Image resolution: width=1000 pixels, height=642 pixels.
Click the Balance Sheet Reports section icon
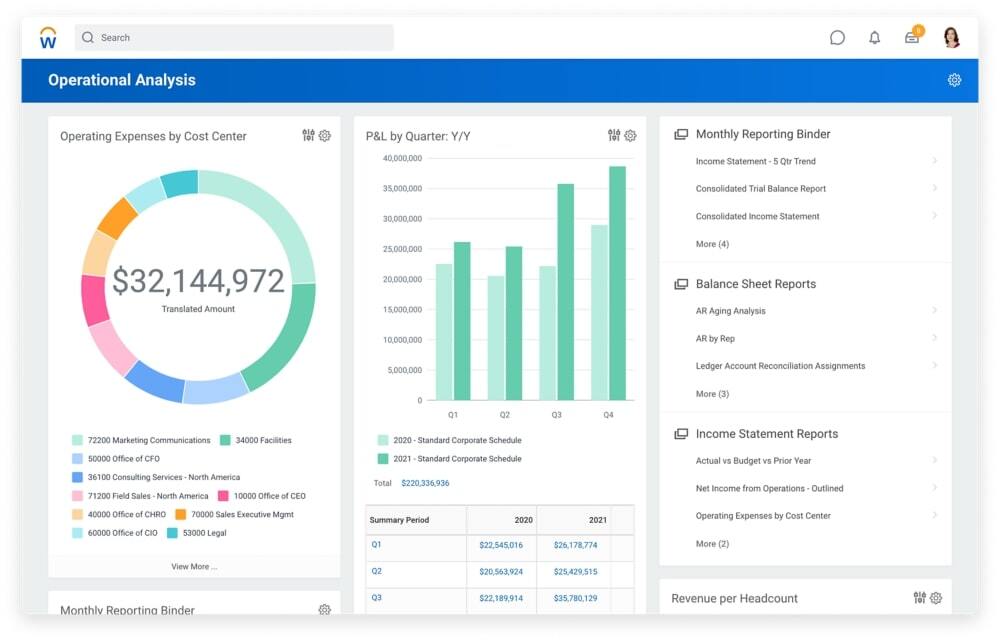click(681, 284)
